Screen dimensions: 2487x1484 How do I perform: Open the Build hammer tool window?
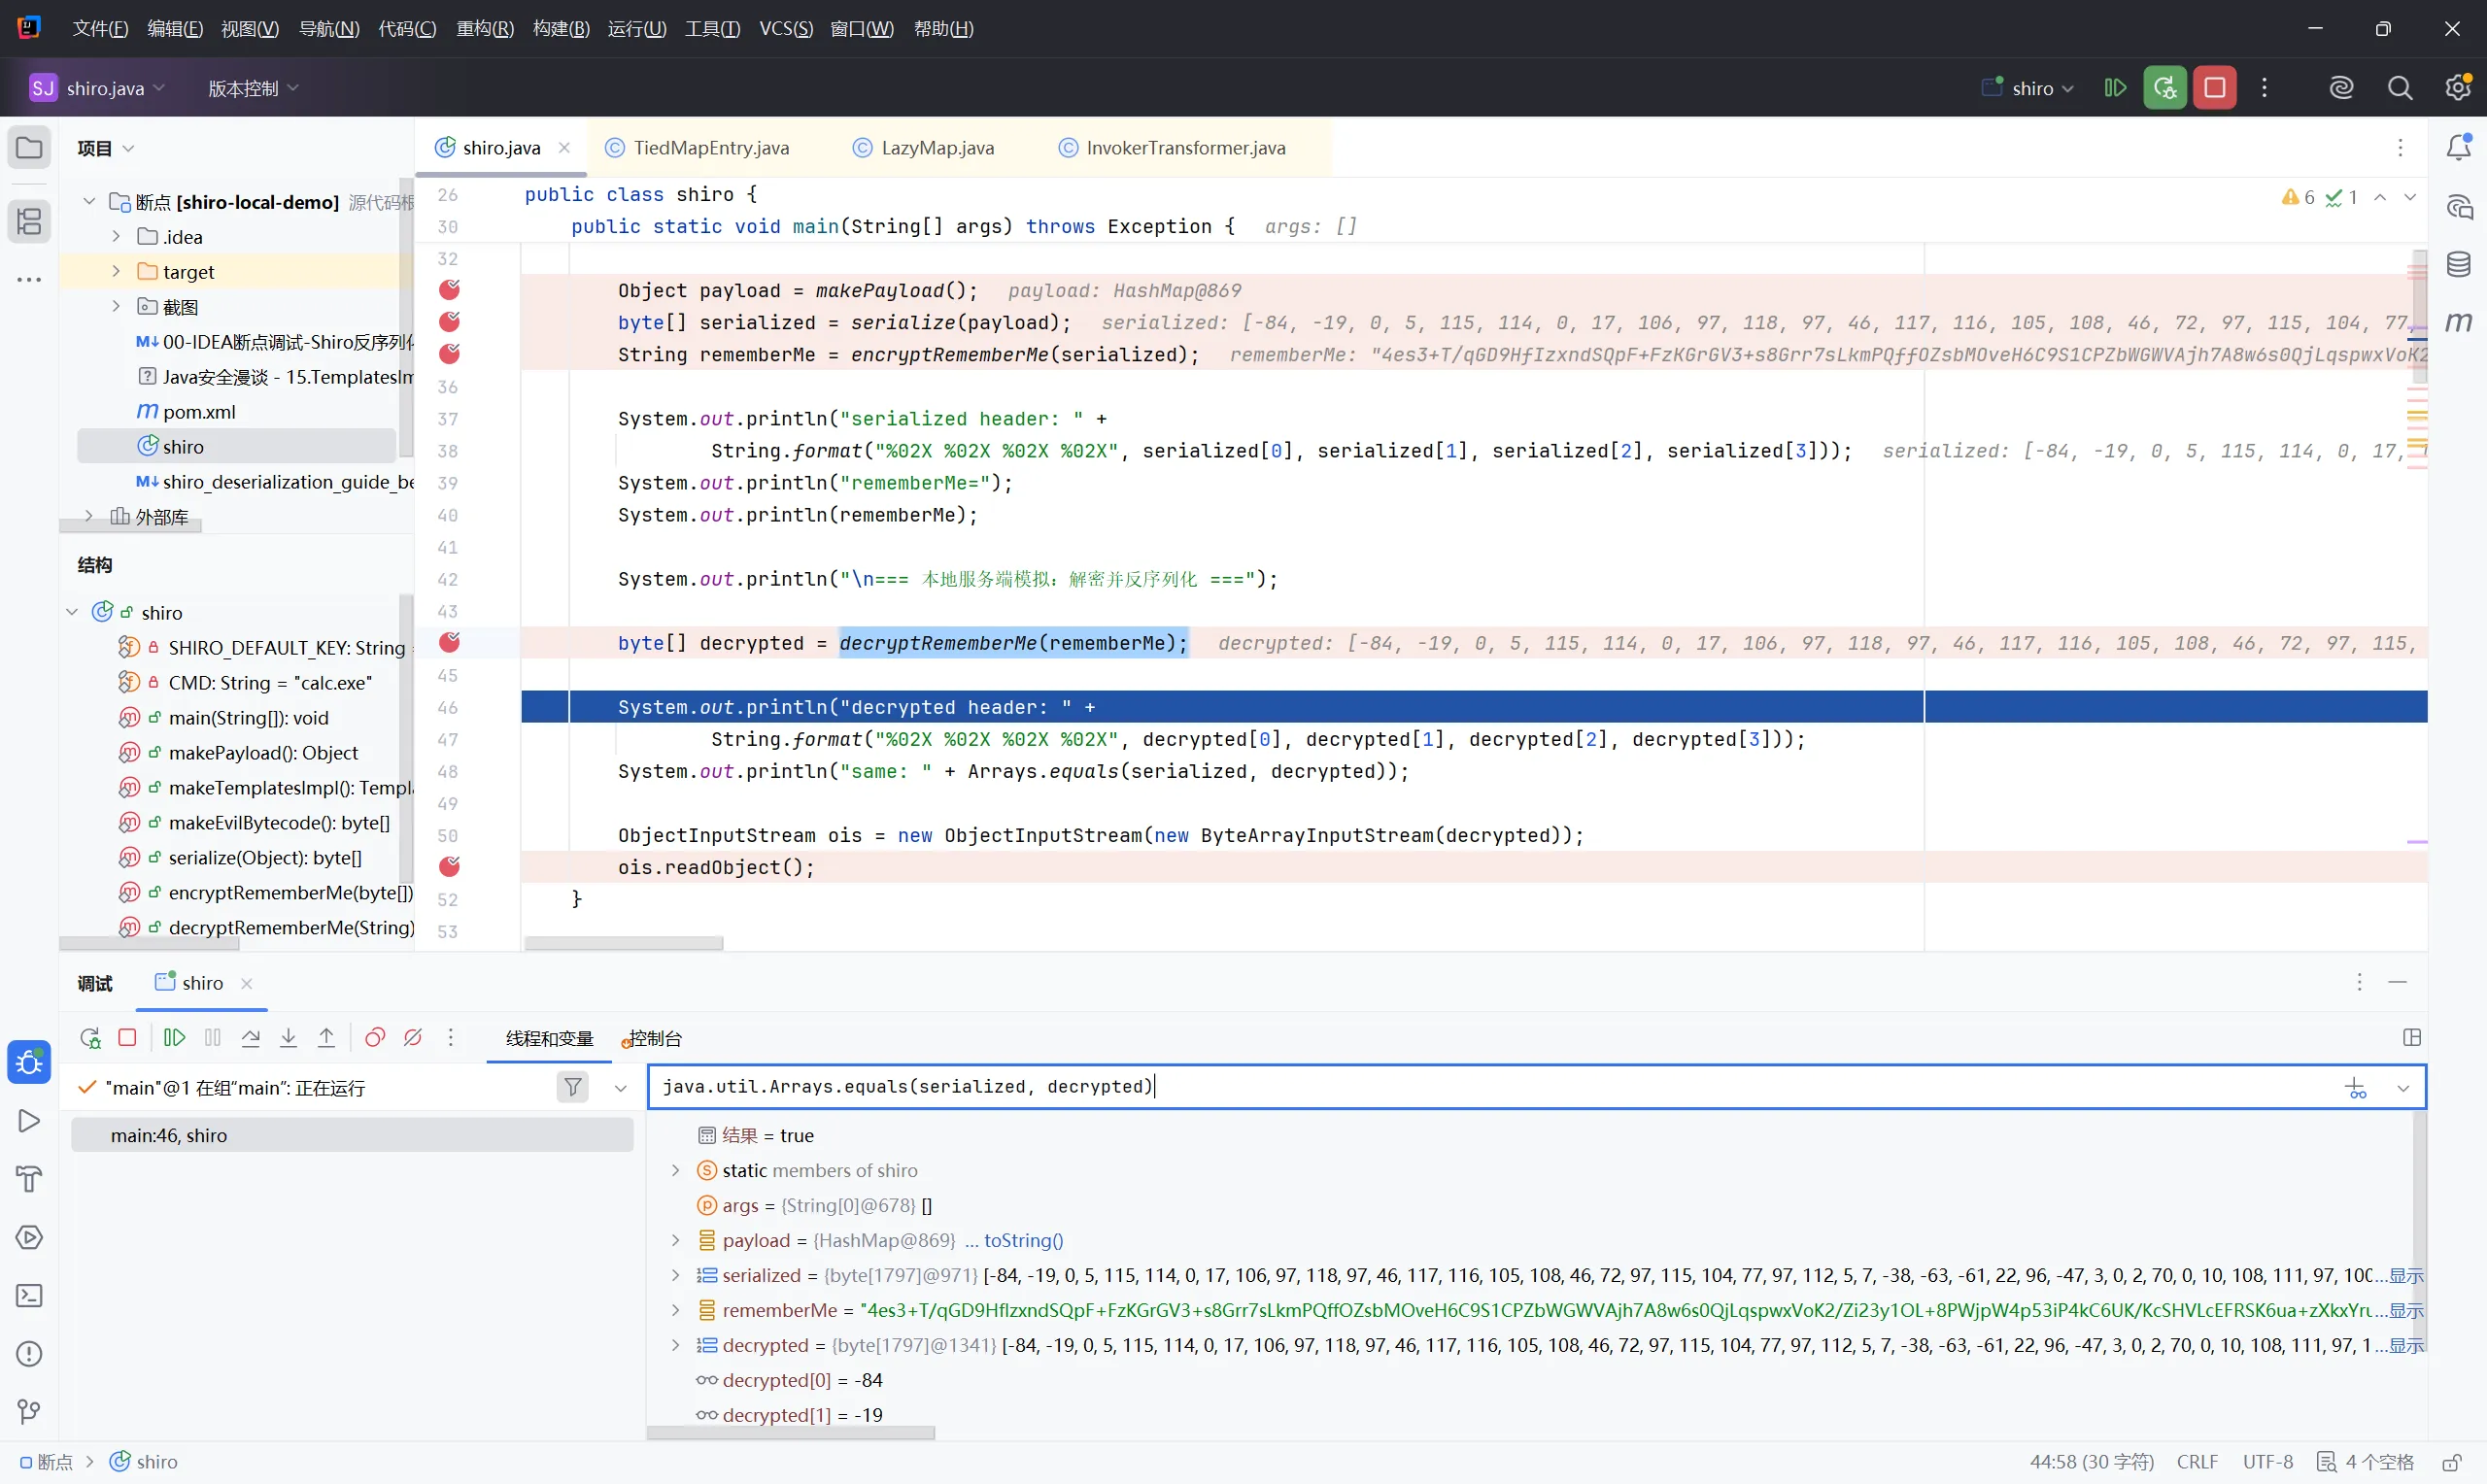coord(29,1179)
